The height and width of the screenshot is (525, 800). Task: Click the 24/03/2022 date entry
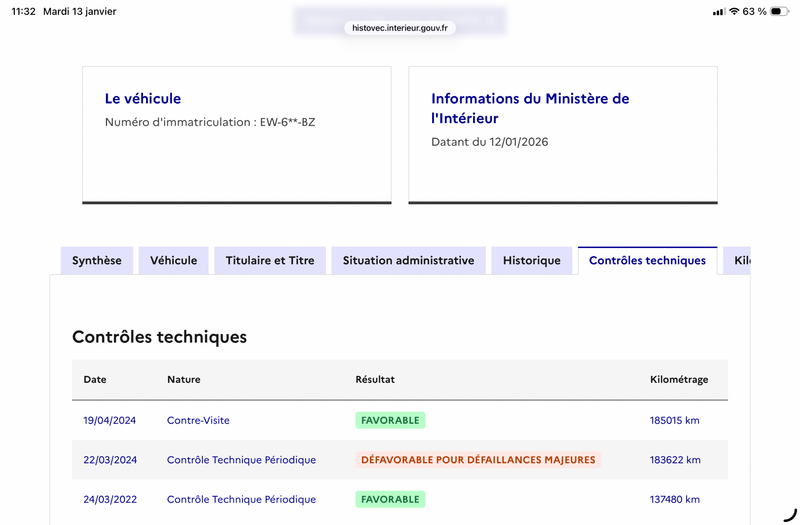point(110,499)
